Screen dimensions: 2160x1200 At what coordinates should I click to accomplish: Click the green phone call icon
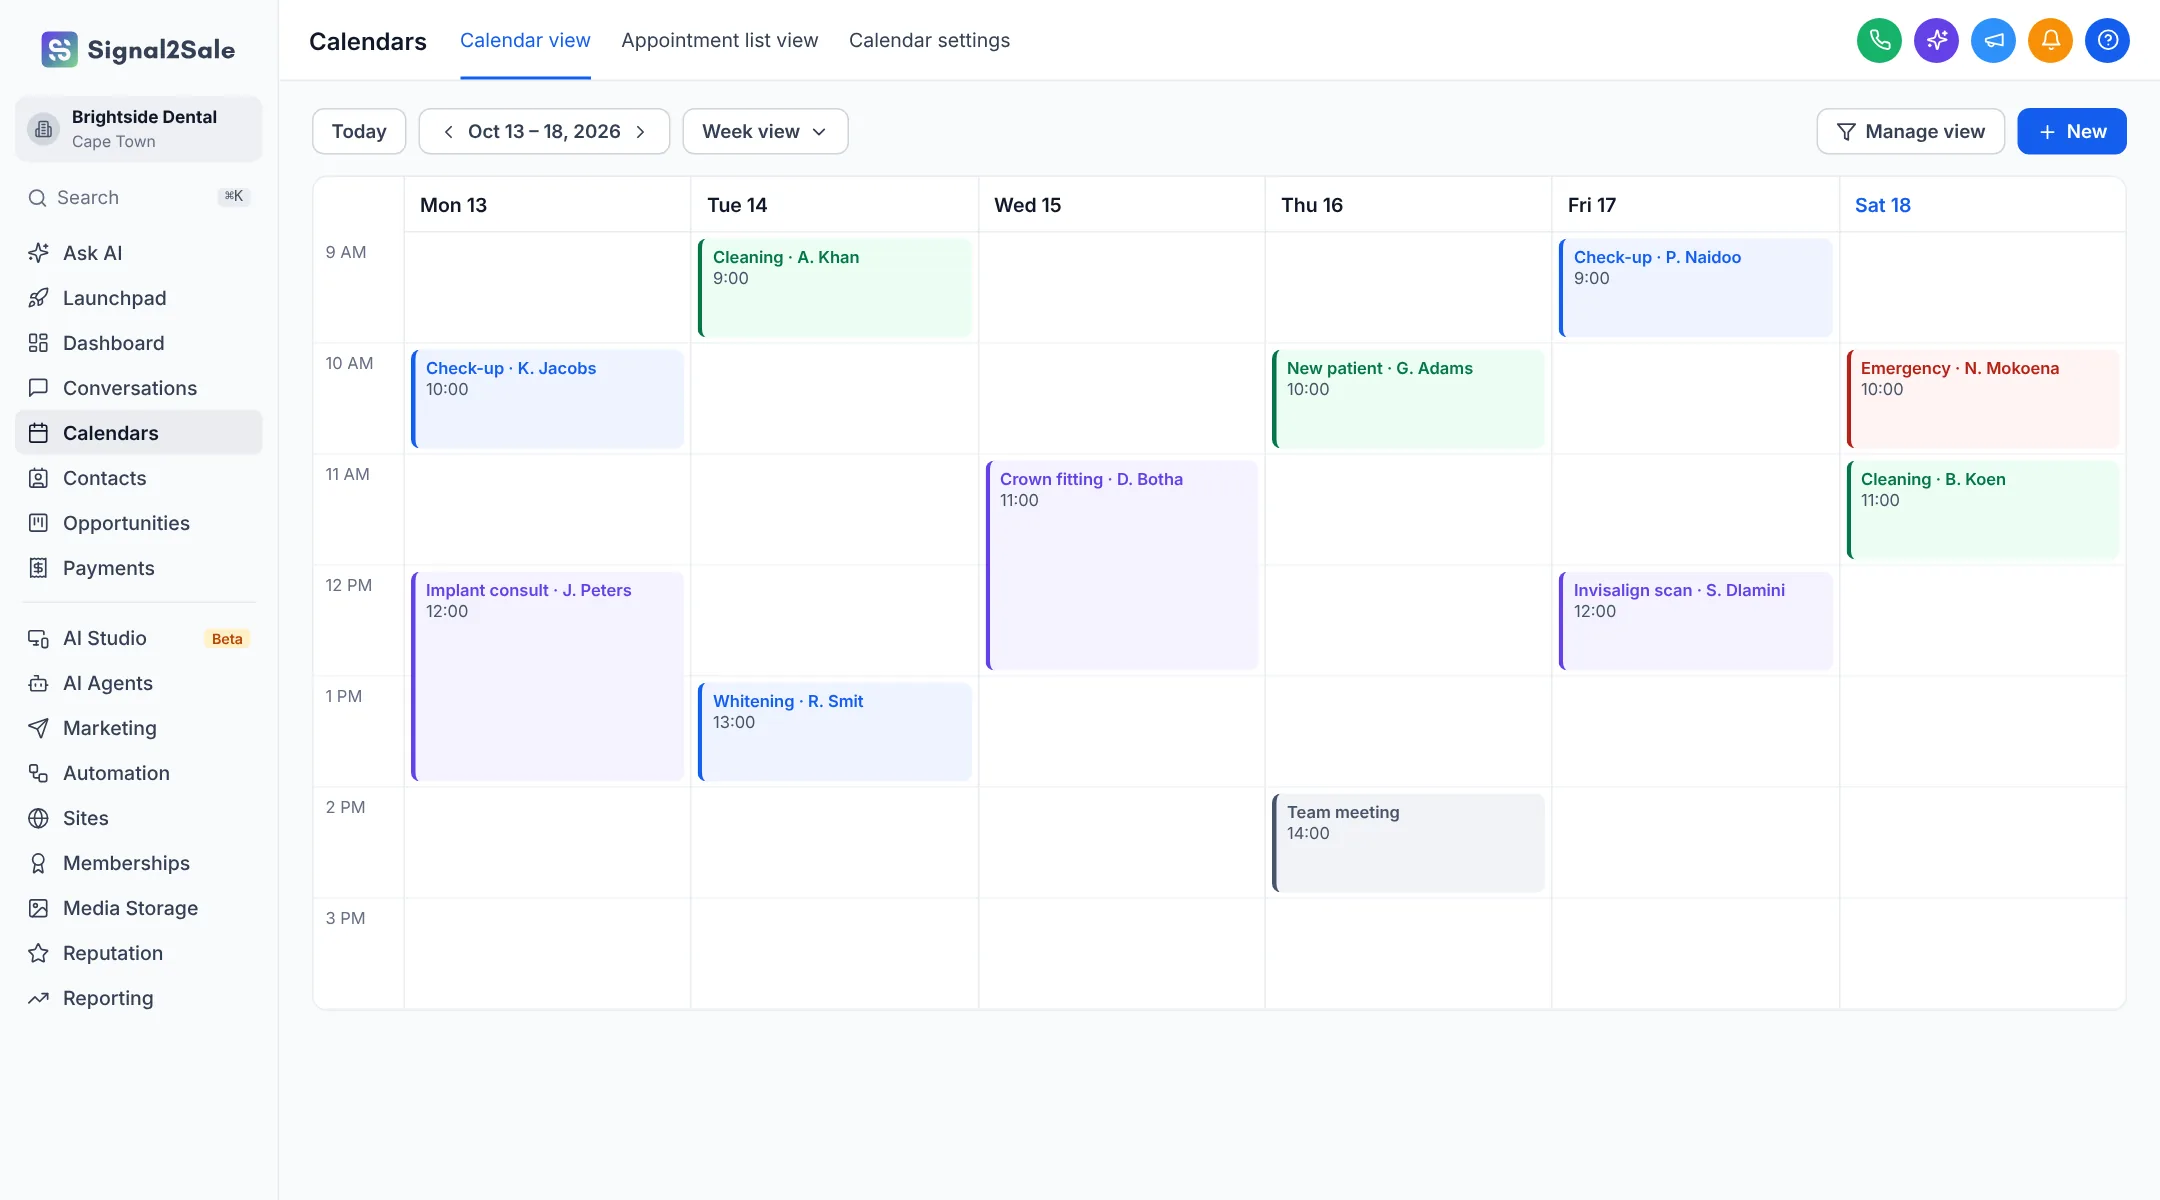tap(1879, 40)
